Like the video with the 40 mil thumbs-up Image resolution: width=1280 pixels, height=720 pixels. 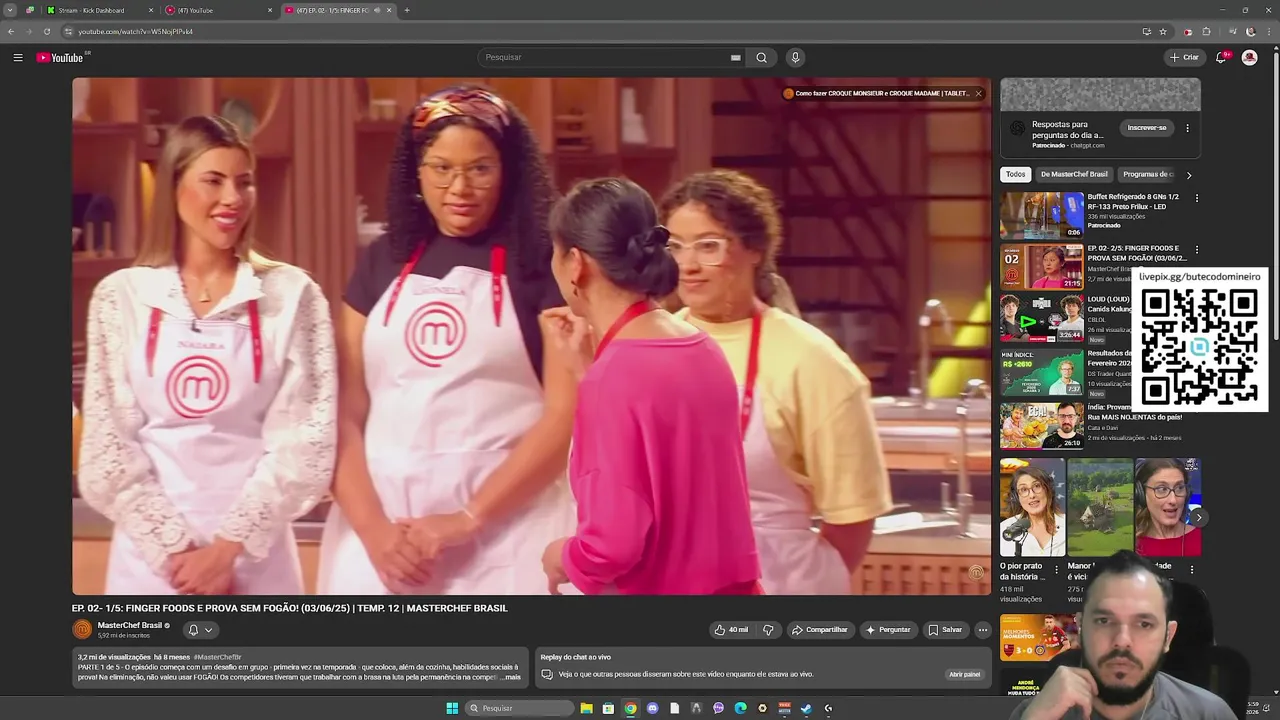tap(732, 630)
